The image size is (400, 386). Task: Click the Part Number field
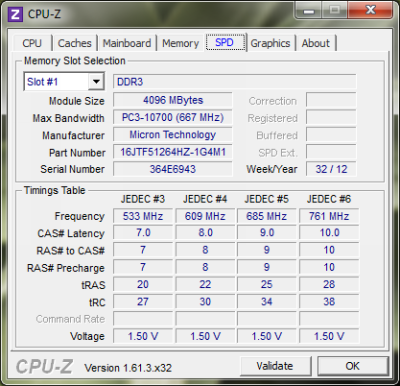point(173,152)
